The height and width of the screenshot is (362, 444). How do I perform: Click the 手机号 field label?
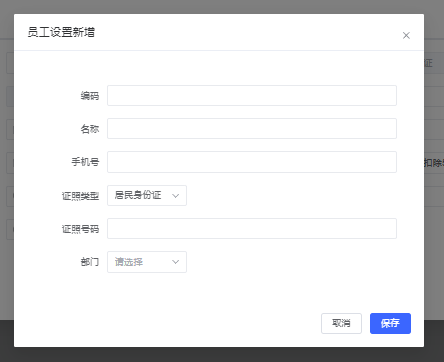(85, 162)
